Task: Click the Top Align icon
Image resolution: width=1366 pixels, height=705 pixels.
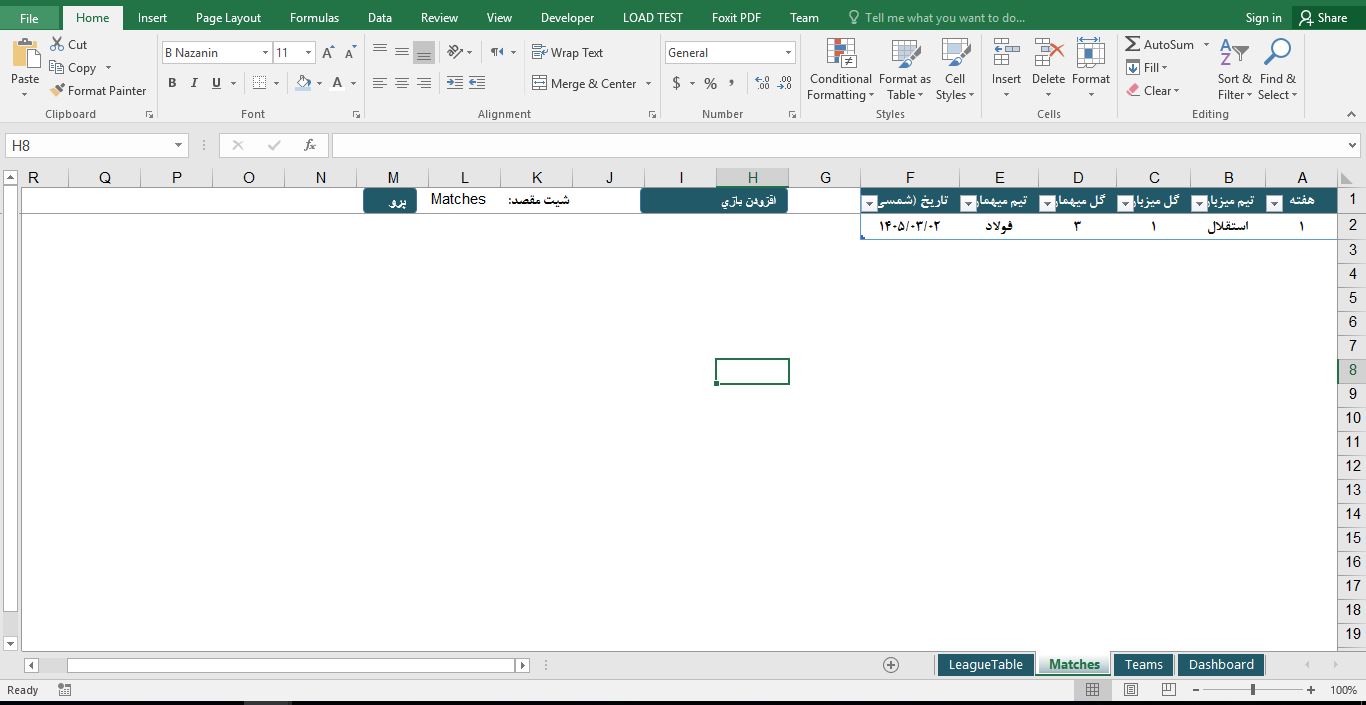Action: pos(380,51)
